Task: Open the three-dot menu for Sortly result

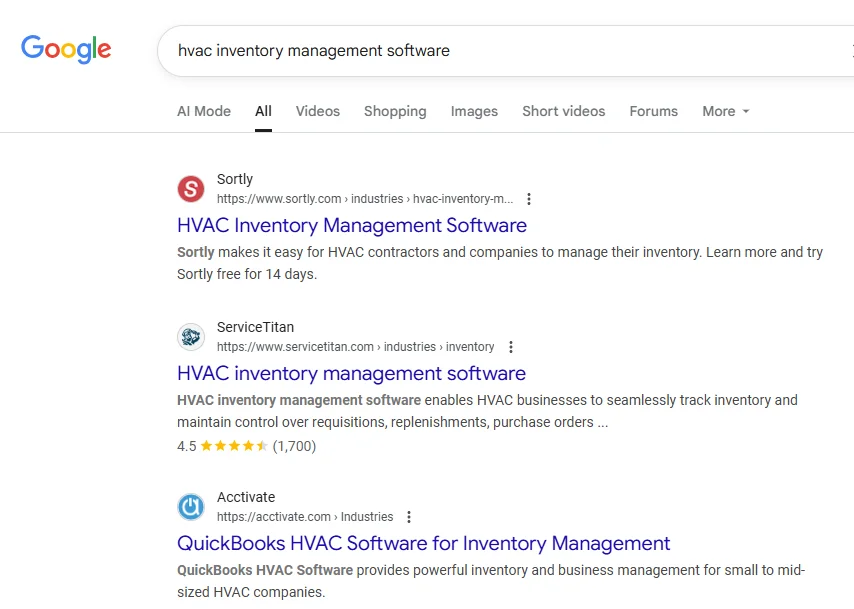Action: click(x=528, y=199)
